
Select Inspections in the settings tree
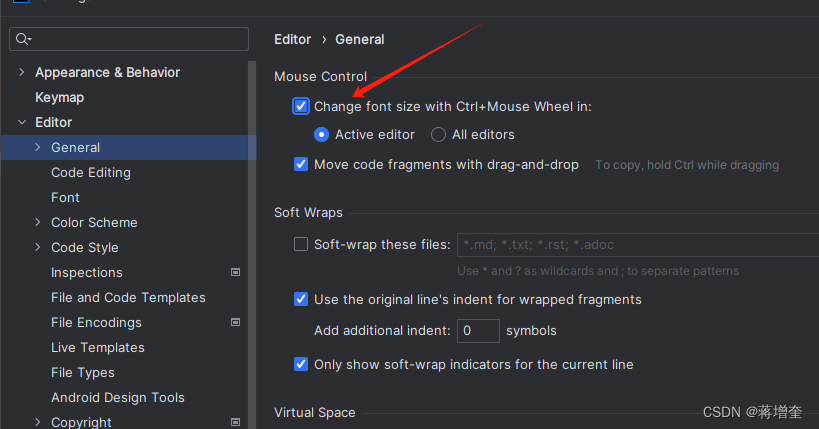(x=87, y=273)
